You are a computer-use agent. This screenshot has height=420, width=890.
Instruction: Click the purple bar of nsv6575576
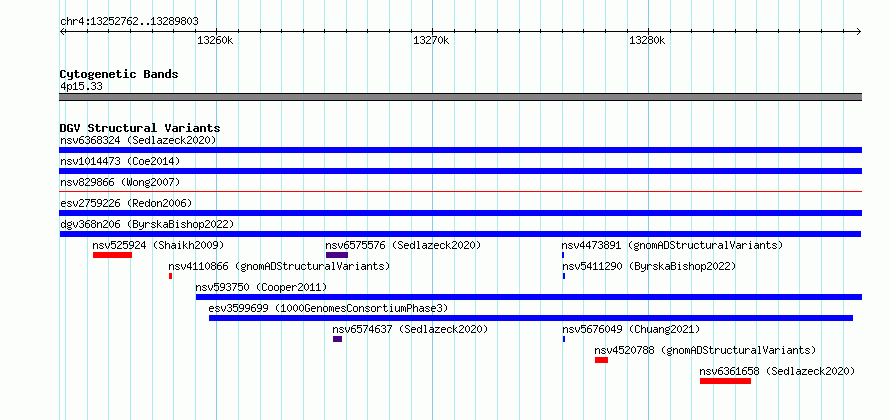point(337,255)
